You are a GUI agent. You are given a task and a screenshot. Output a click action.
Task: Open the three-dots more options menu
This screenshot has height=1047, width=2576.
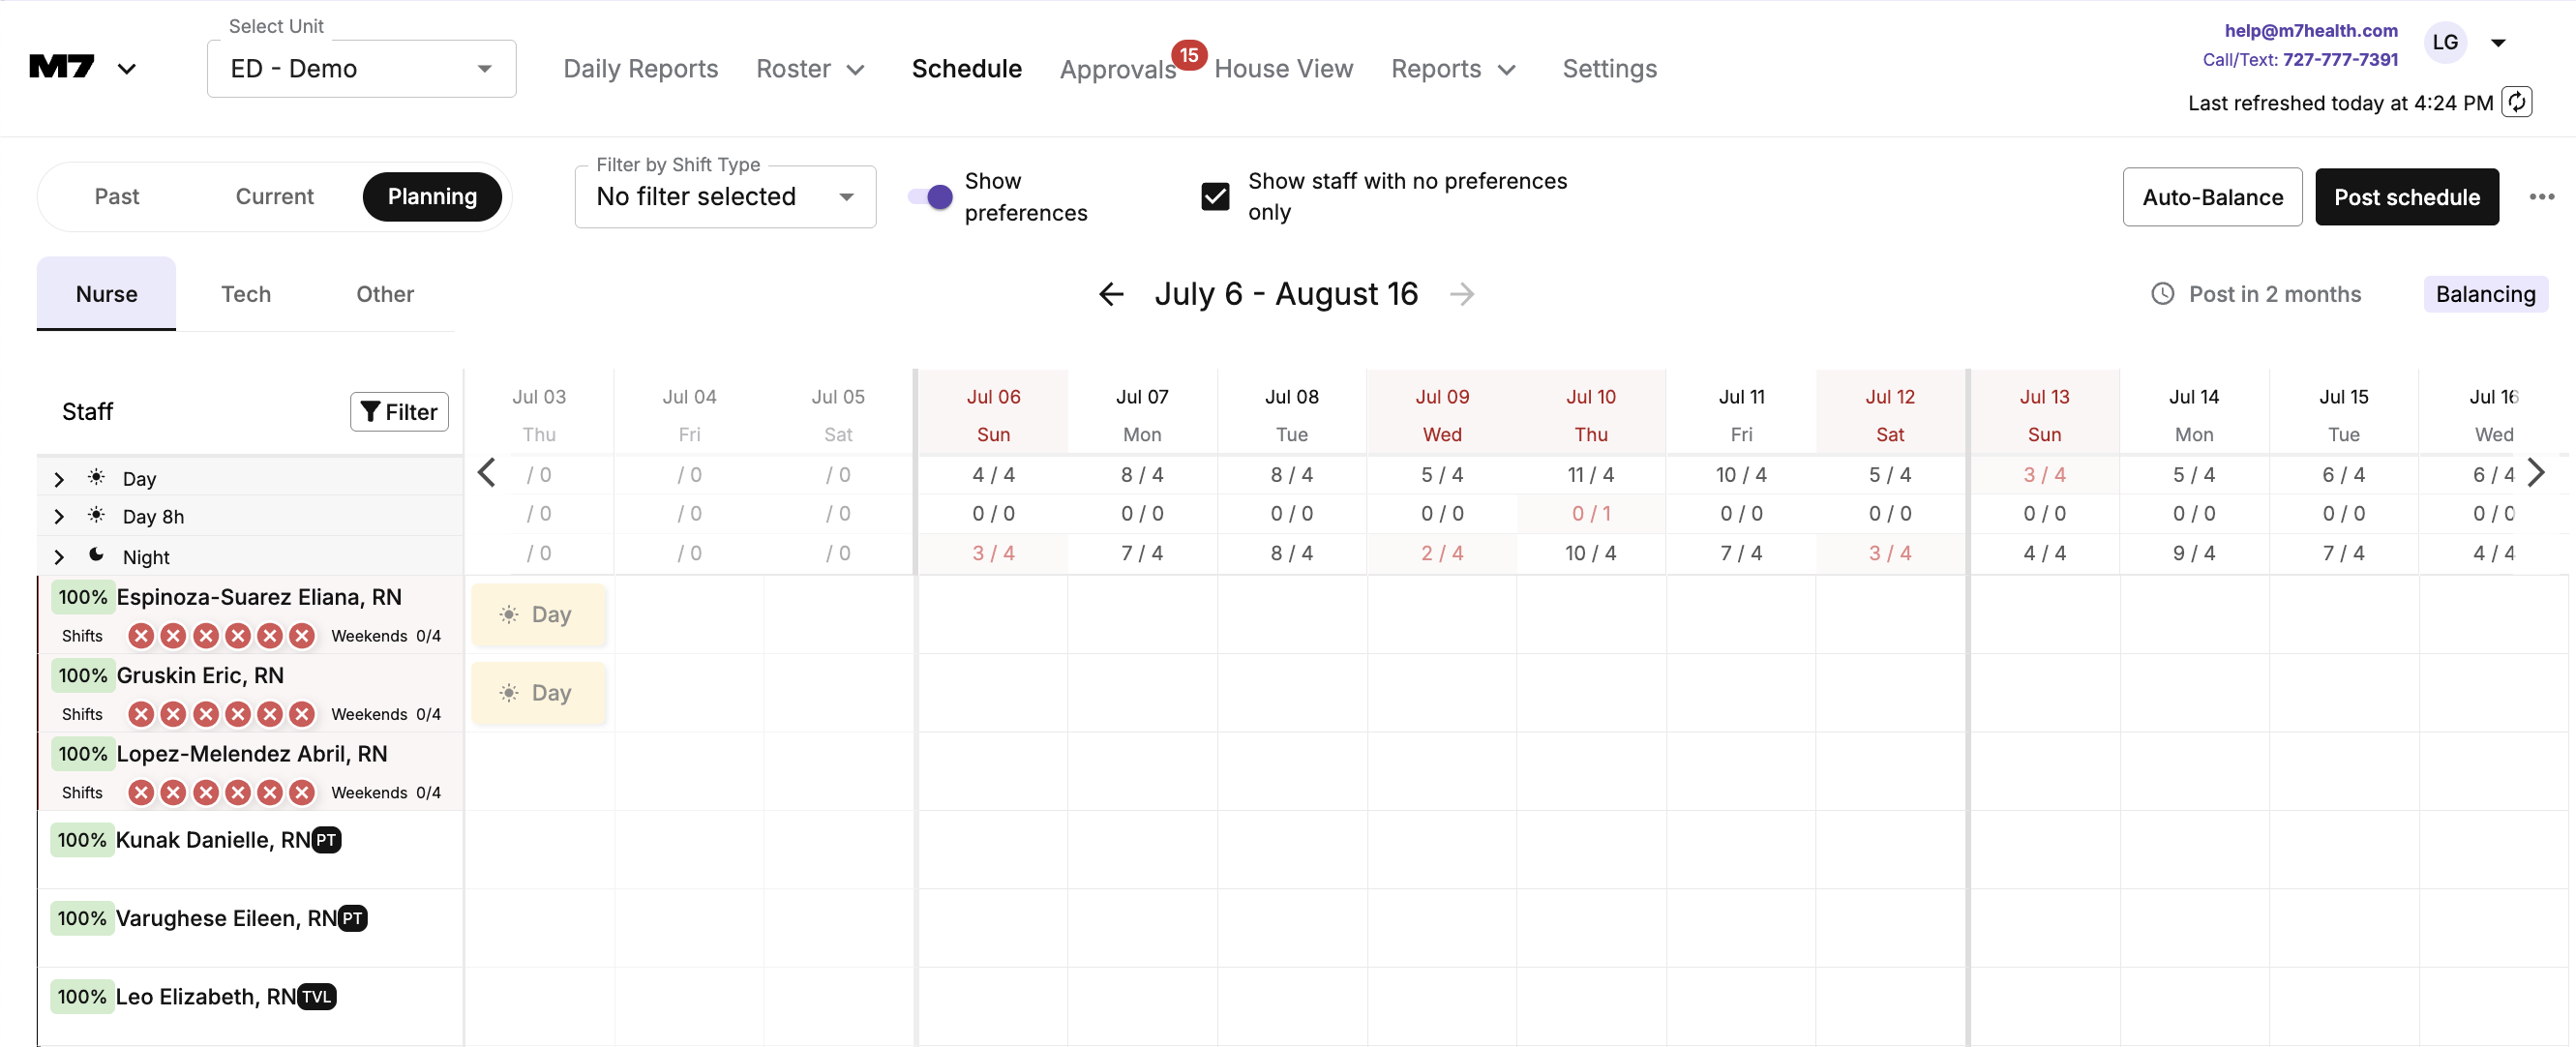[x=2541, y=197]
